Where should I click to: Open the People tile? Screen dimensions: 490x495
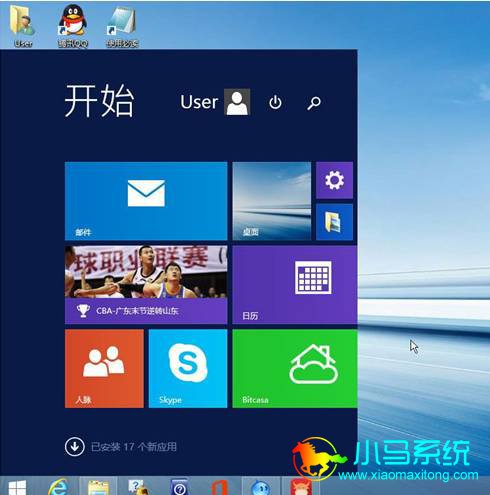coord(104,368)
